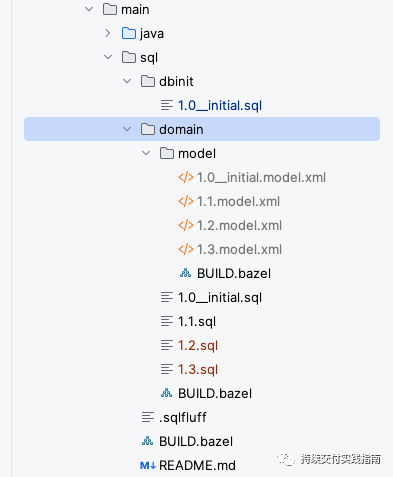The image size is (393, 477).
Task: Click the text file icon beside .sqlfluff
Action: click(148, 417)
